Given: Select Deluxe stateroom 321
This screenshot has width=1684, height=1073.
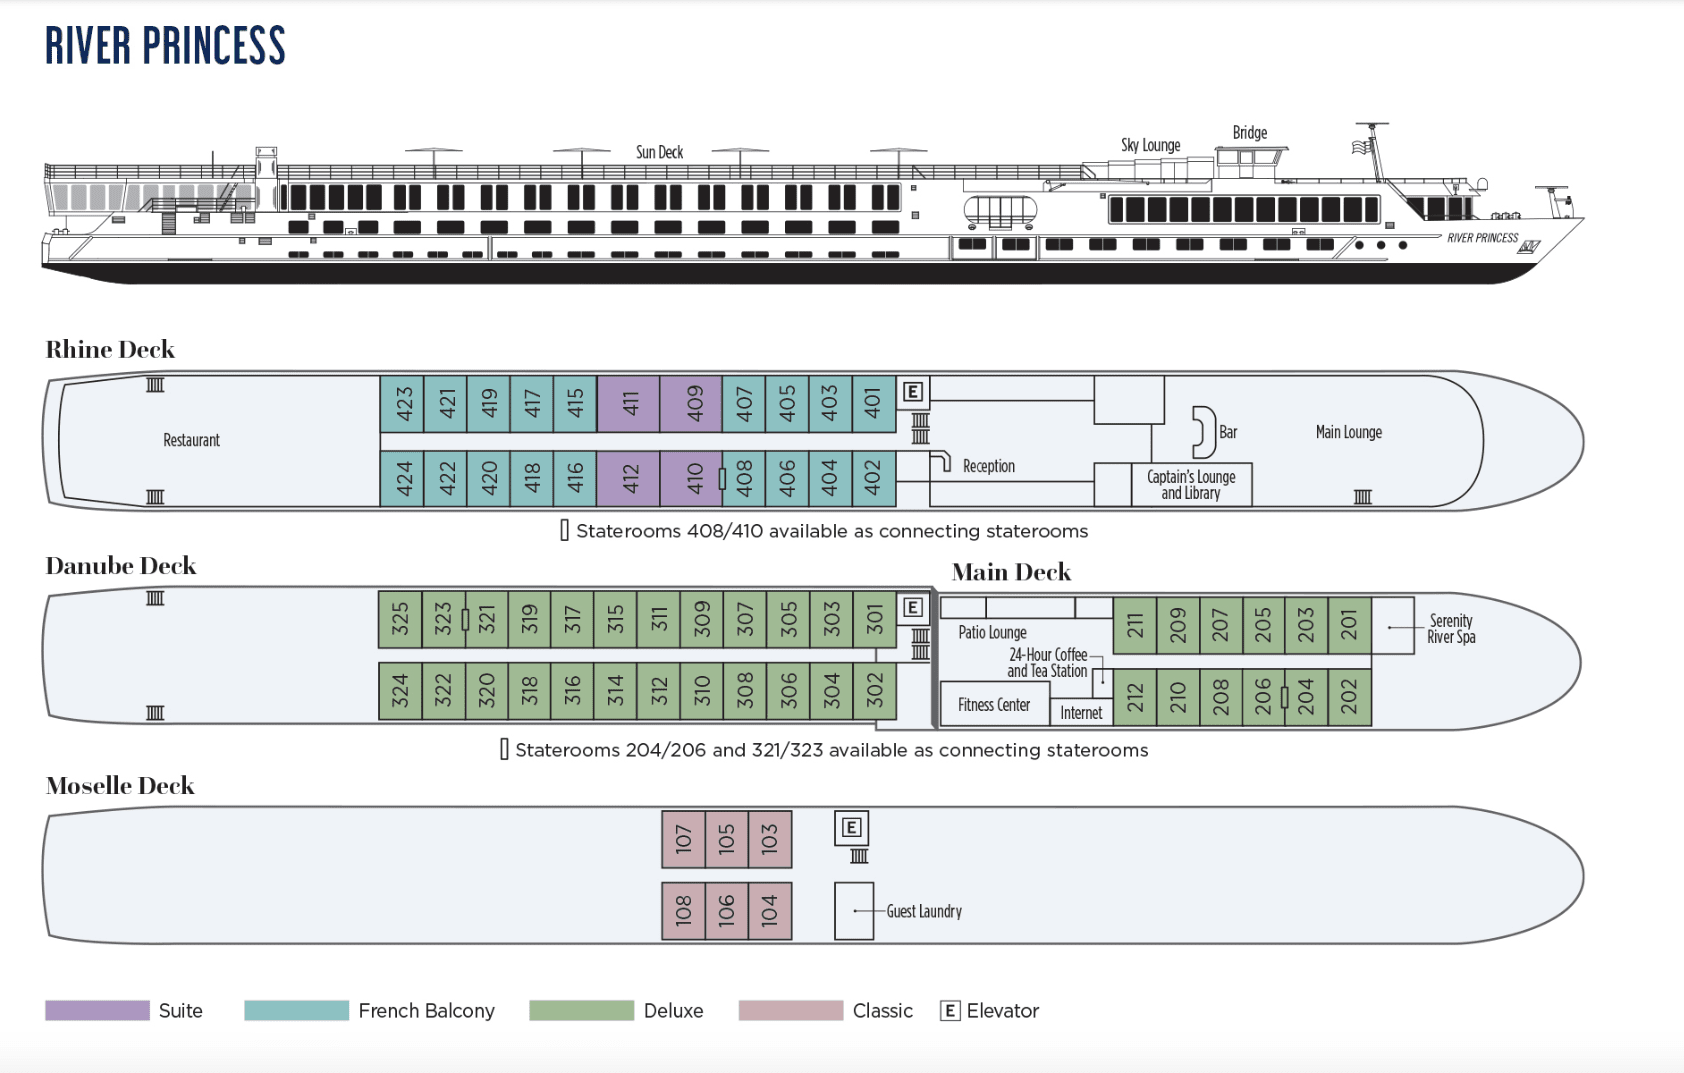Looking at the screenshot, I should [487, 620].
